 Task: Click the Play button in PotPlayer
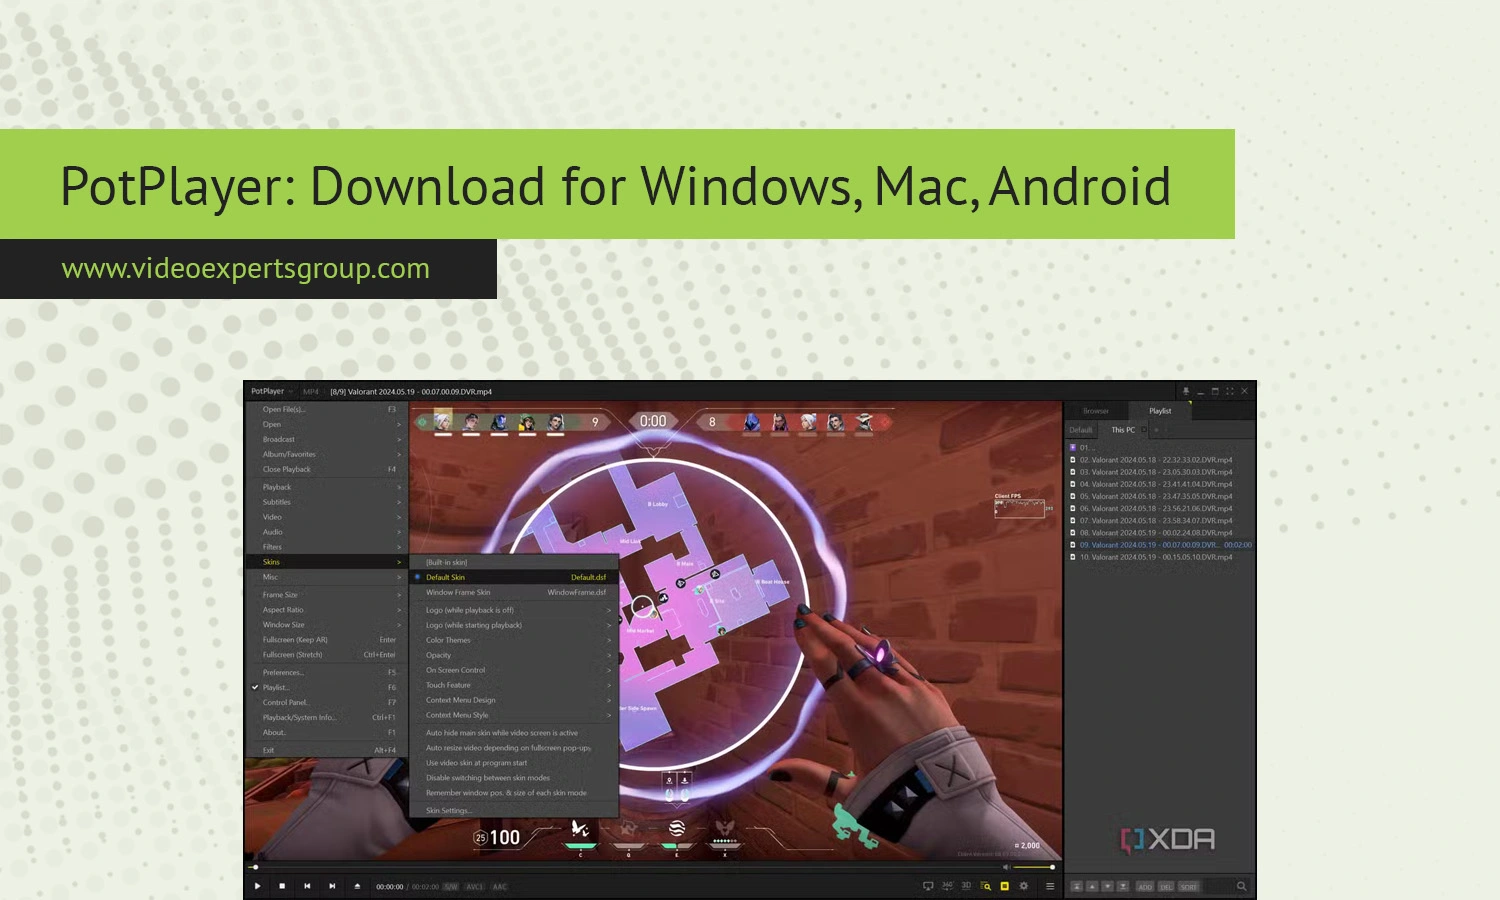click(258, 886)
